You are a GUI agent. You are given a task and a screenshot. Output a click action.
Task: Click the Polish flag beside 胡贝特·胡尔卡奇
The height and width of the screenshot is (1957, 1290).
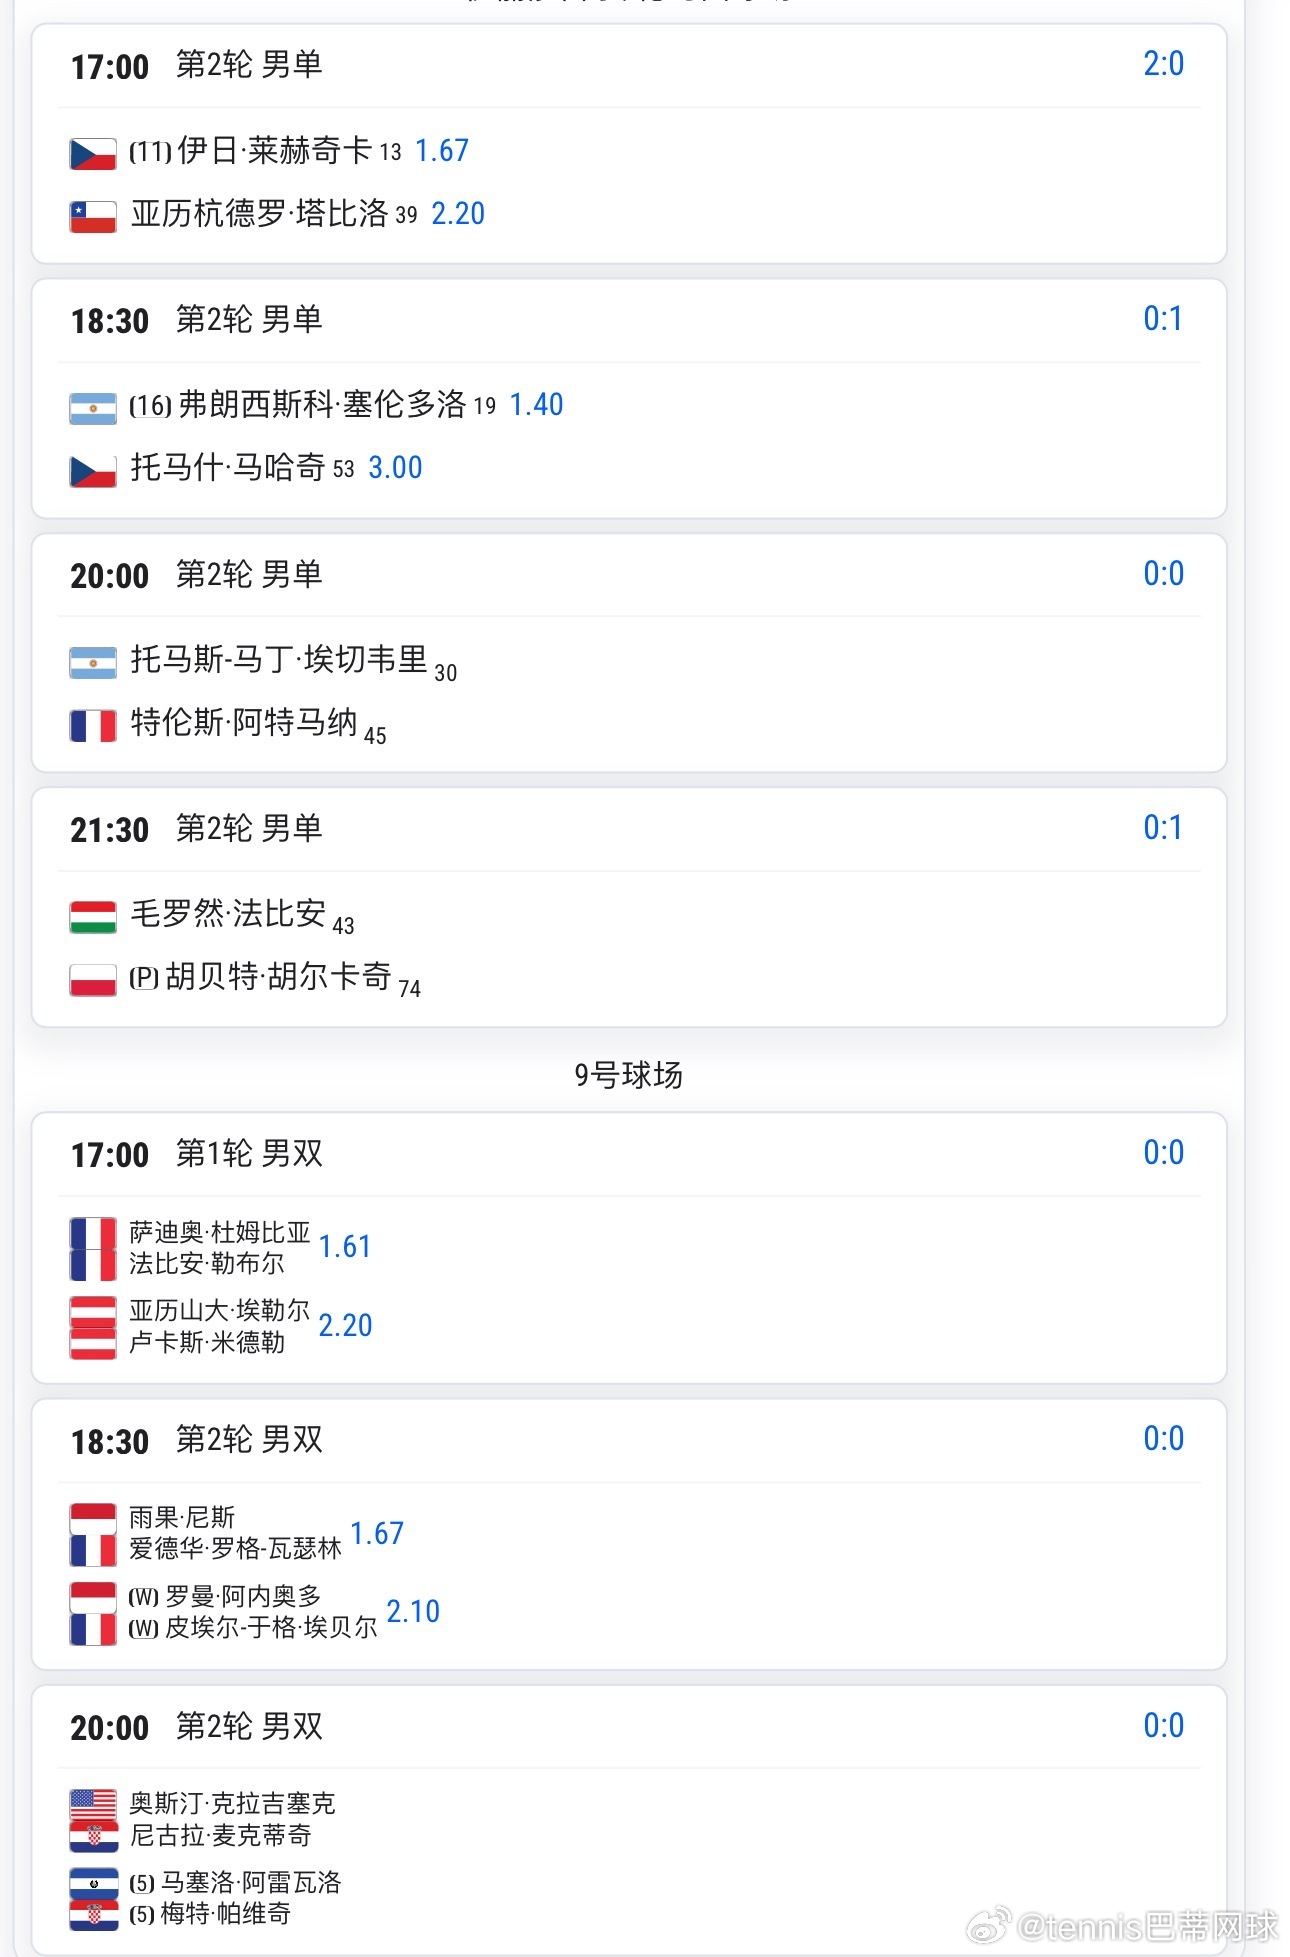pos(93,979)
